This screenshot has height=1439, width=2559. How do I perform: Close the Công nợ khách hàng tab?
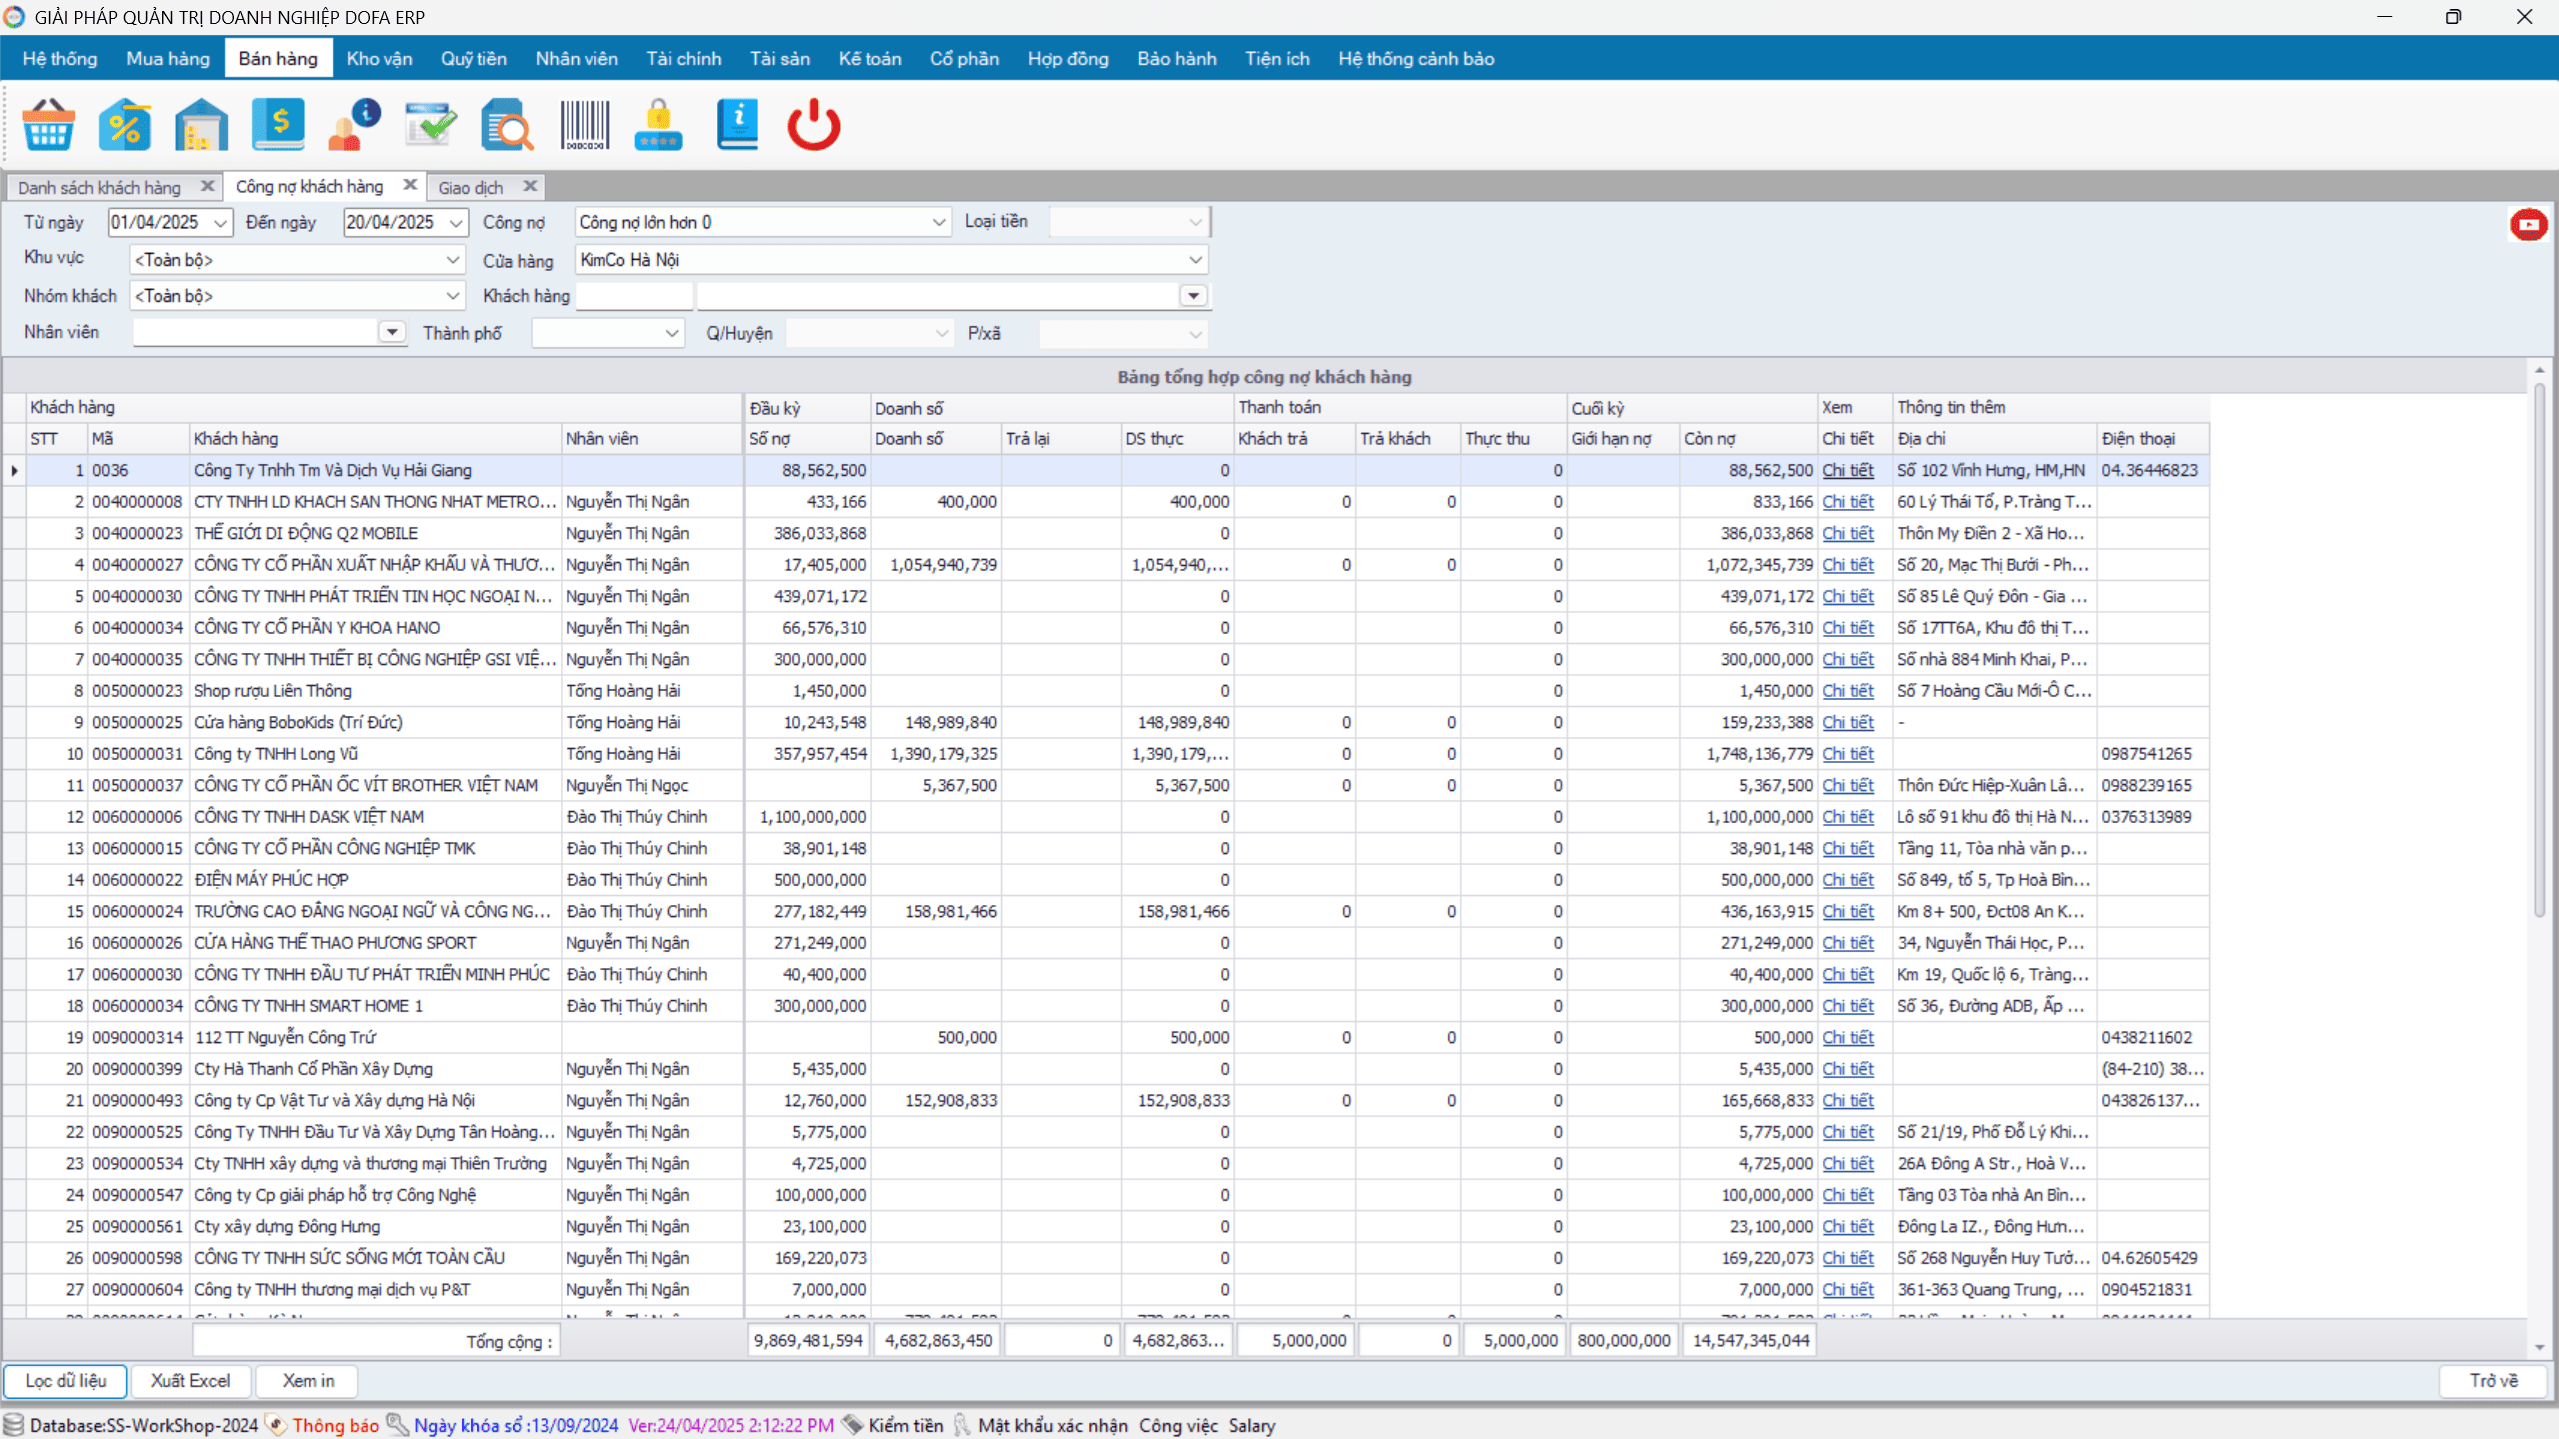(x=410, y=185)
